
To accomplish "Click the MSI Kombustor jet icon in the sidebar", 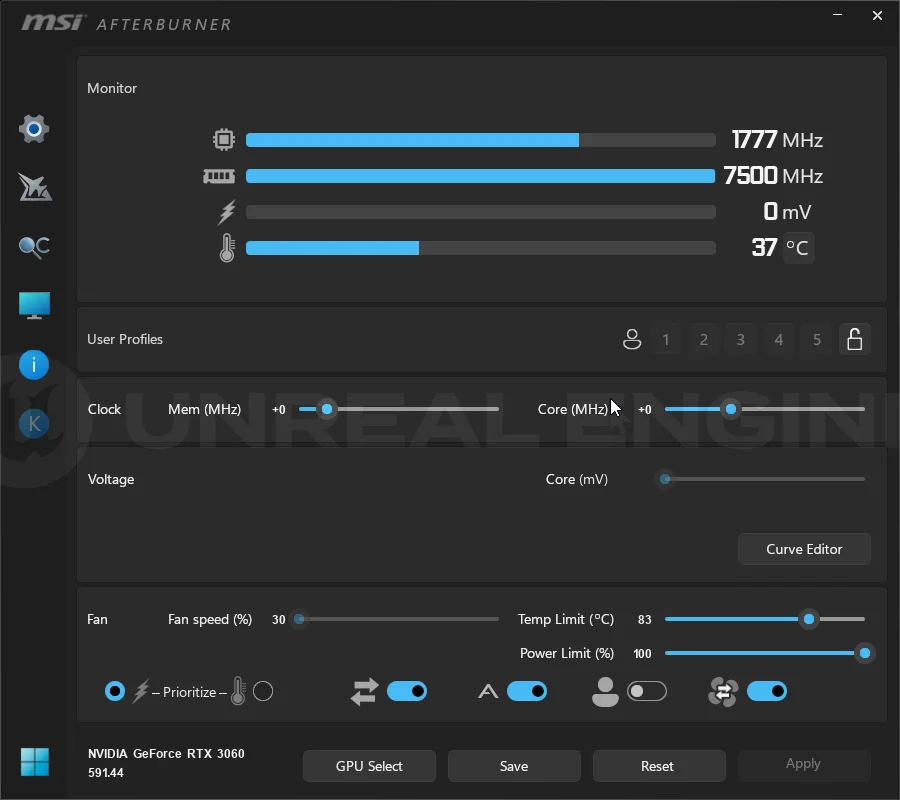I will point(34,188).
